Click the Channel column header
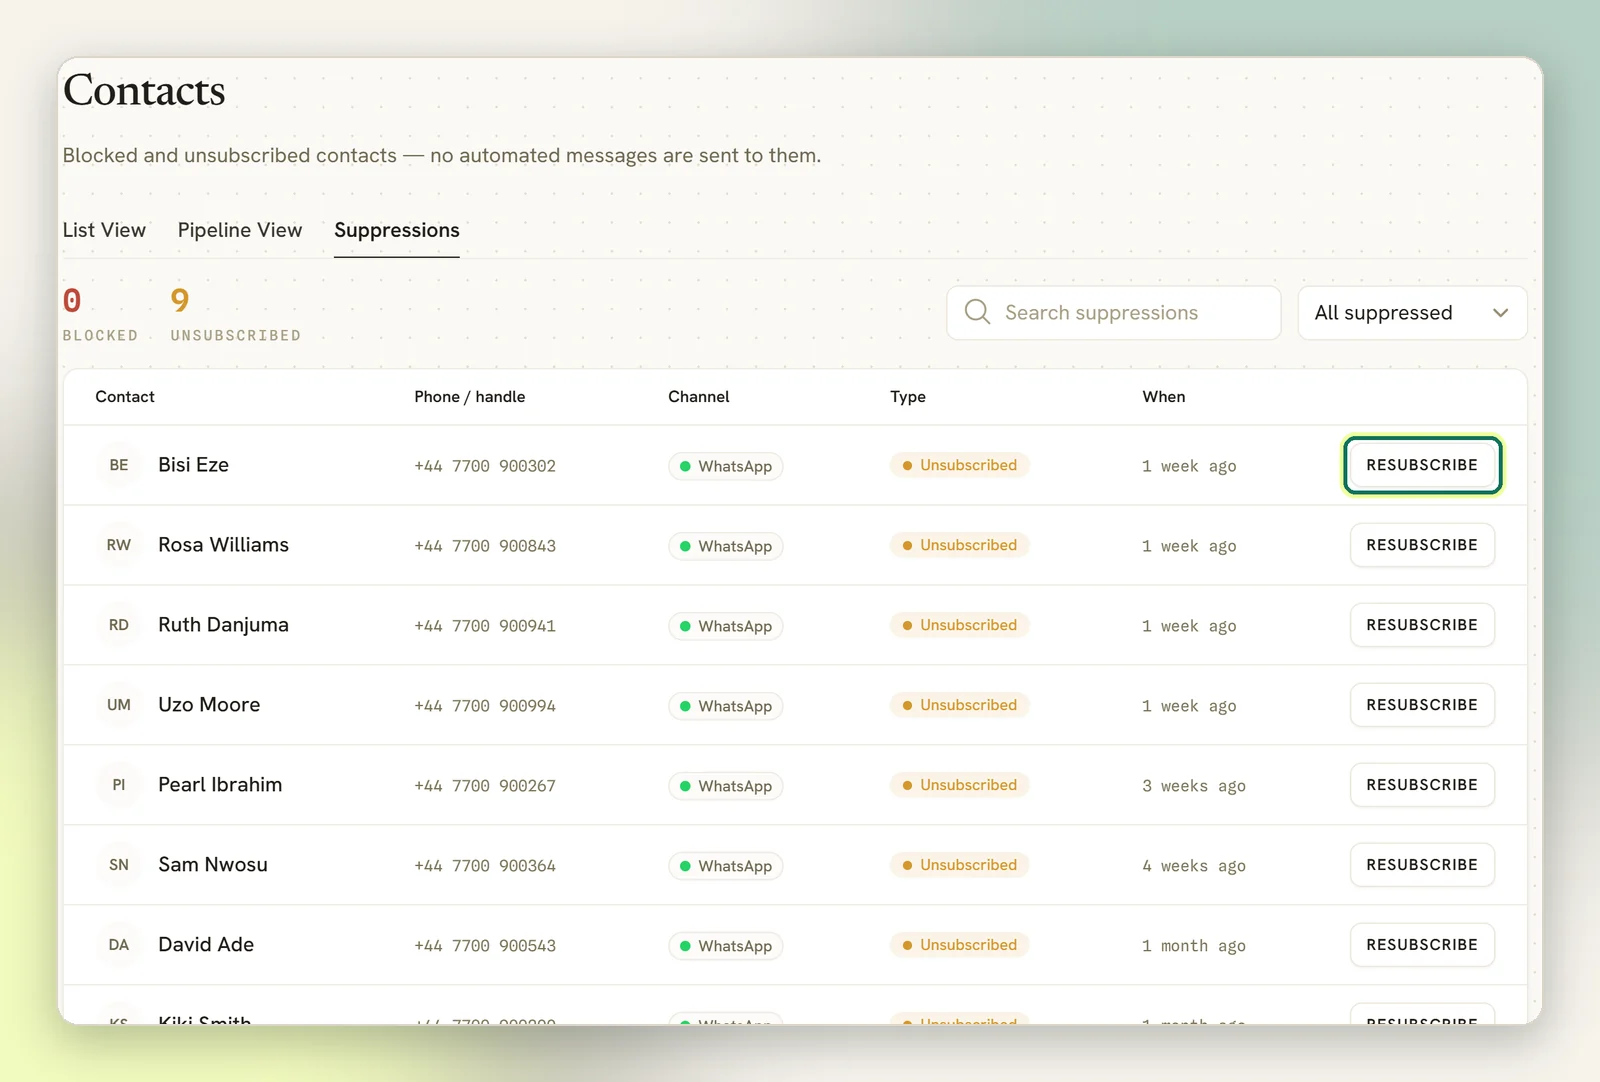The height and width of the screenshot is (1082, 1600). click(699, 397)
